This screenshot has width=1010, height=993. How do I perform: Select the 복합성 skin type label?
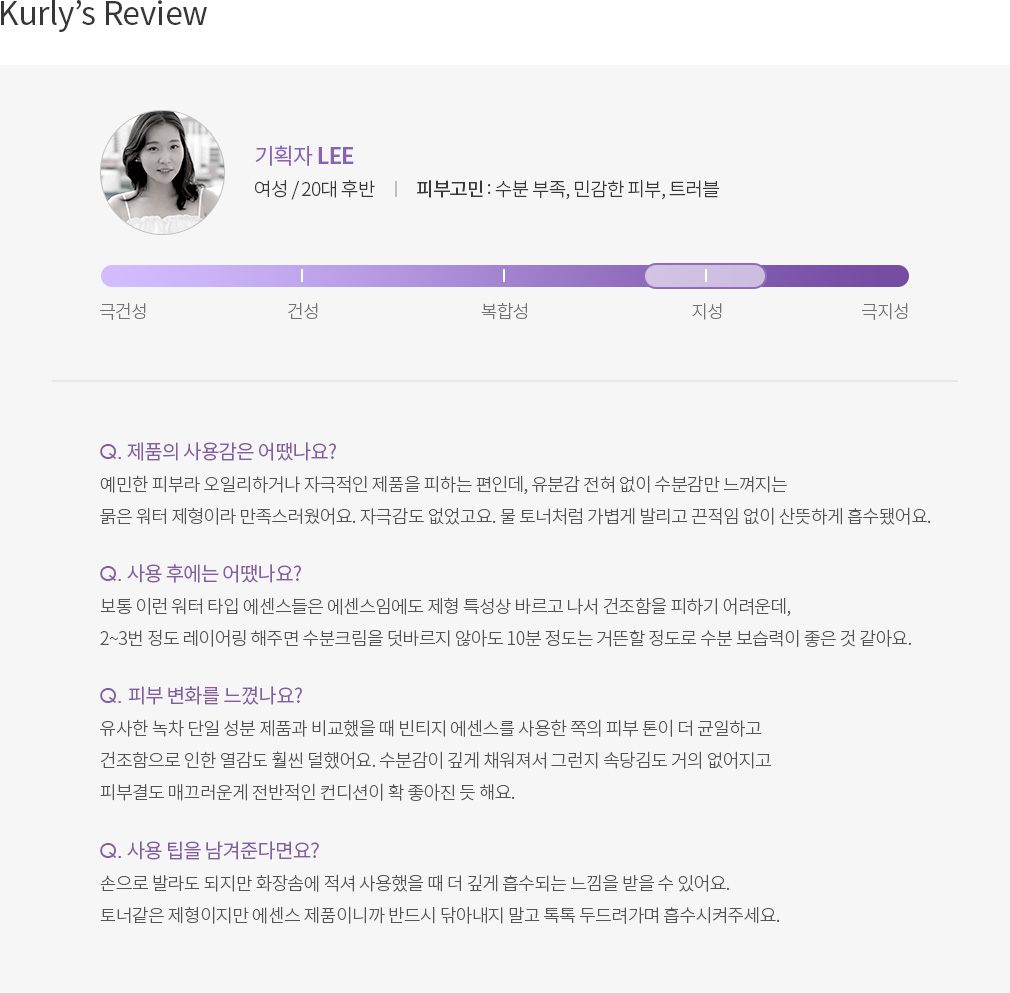pos(504,311)
